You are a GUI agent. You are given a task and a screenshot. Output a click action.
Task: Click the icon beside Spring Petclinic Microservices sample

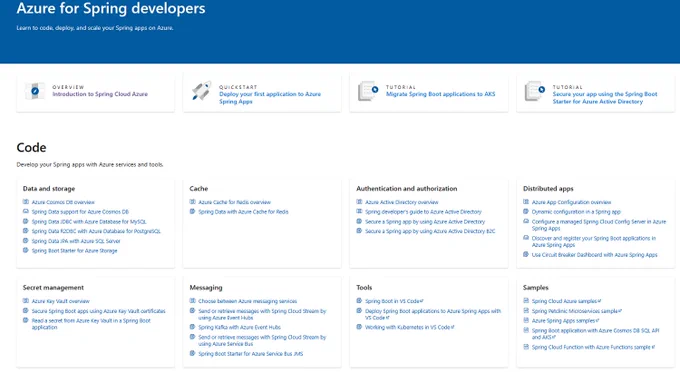tap(526, 311)
